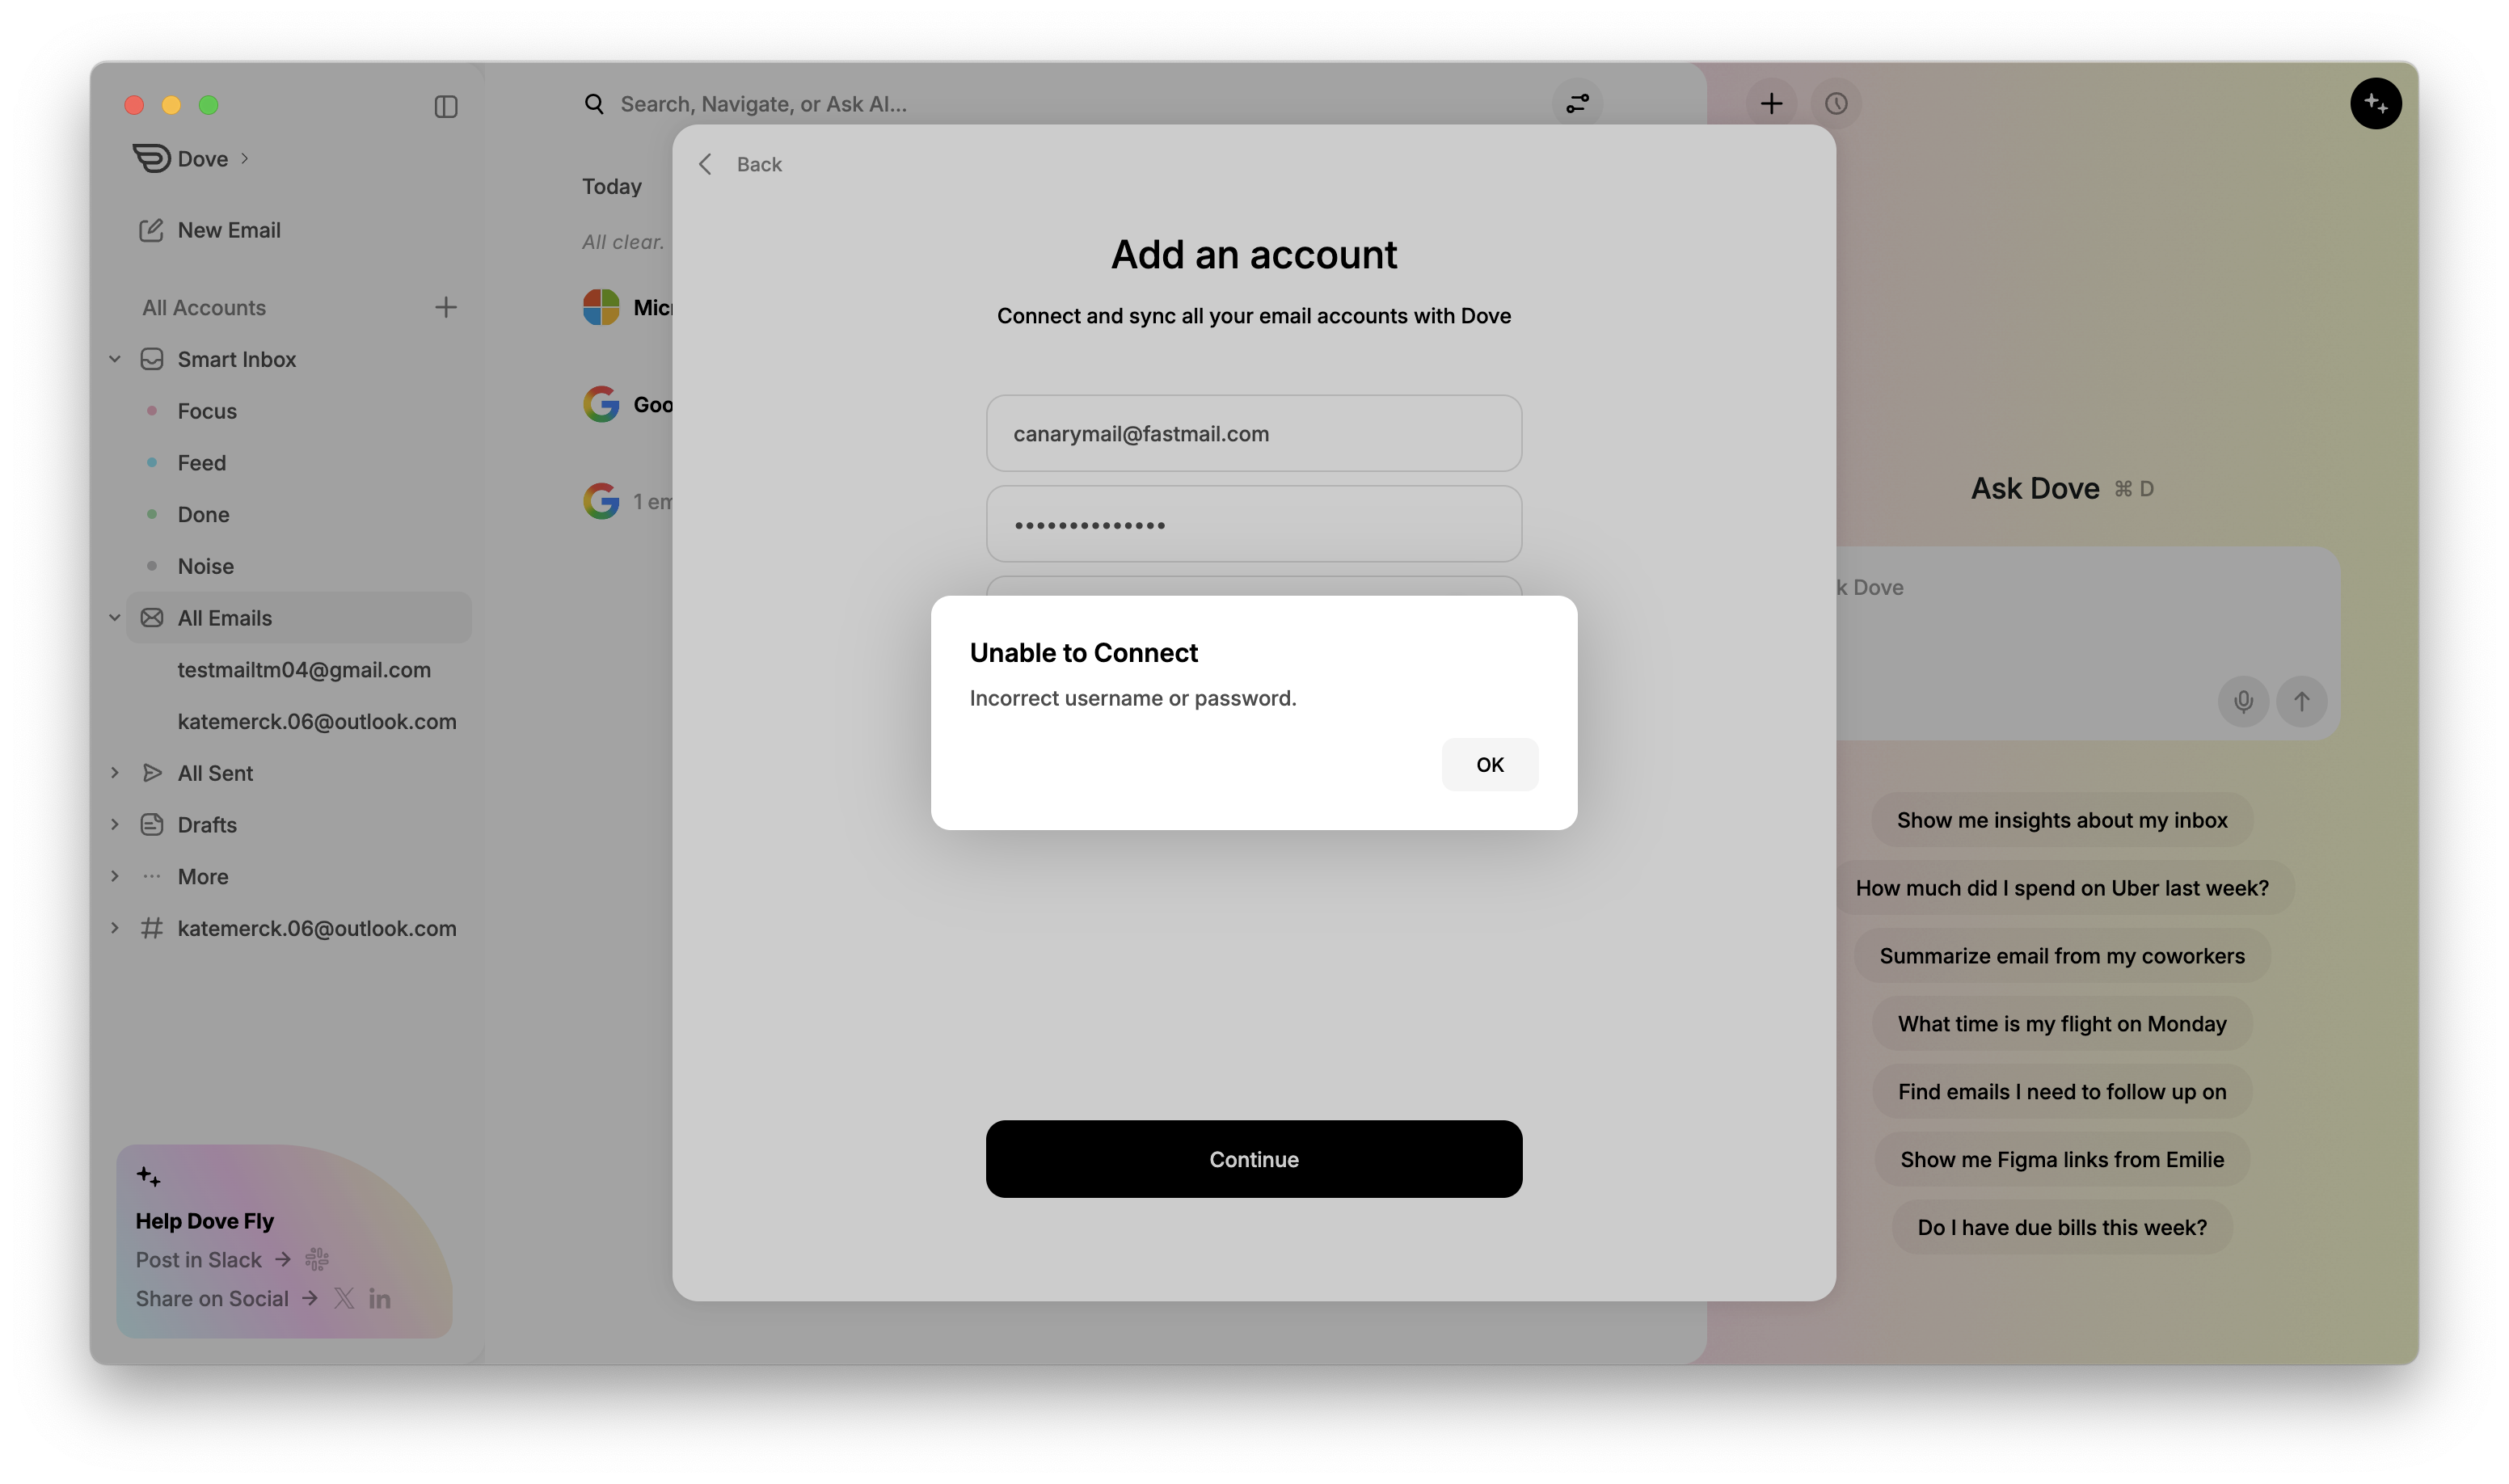Viewport: 2509px width, 1484px height.
Task: Click the LinkedIn share icon
Action: pyautogui.click(x=379, y=1299)
